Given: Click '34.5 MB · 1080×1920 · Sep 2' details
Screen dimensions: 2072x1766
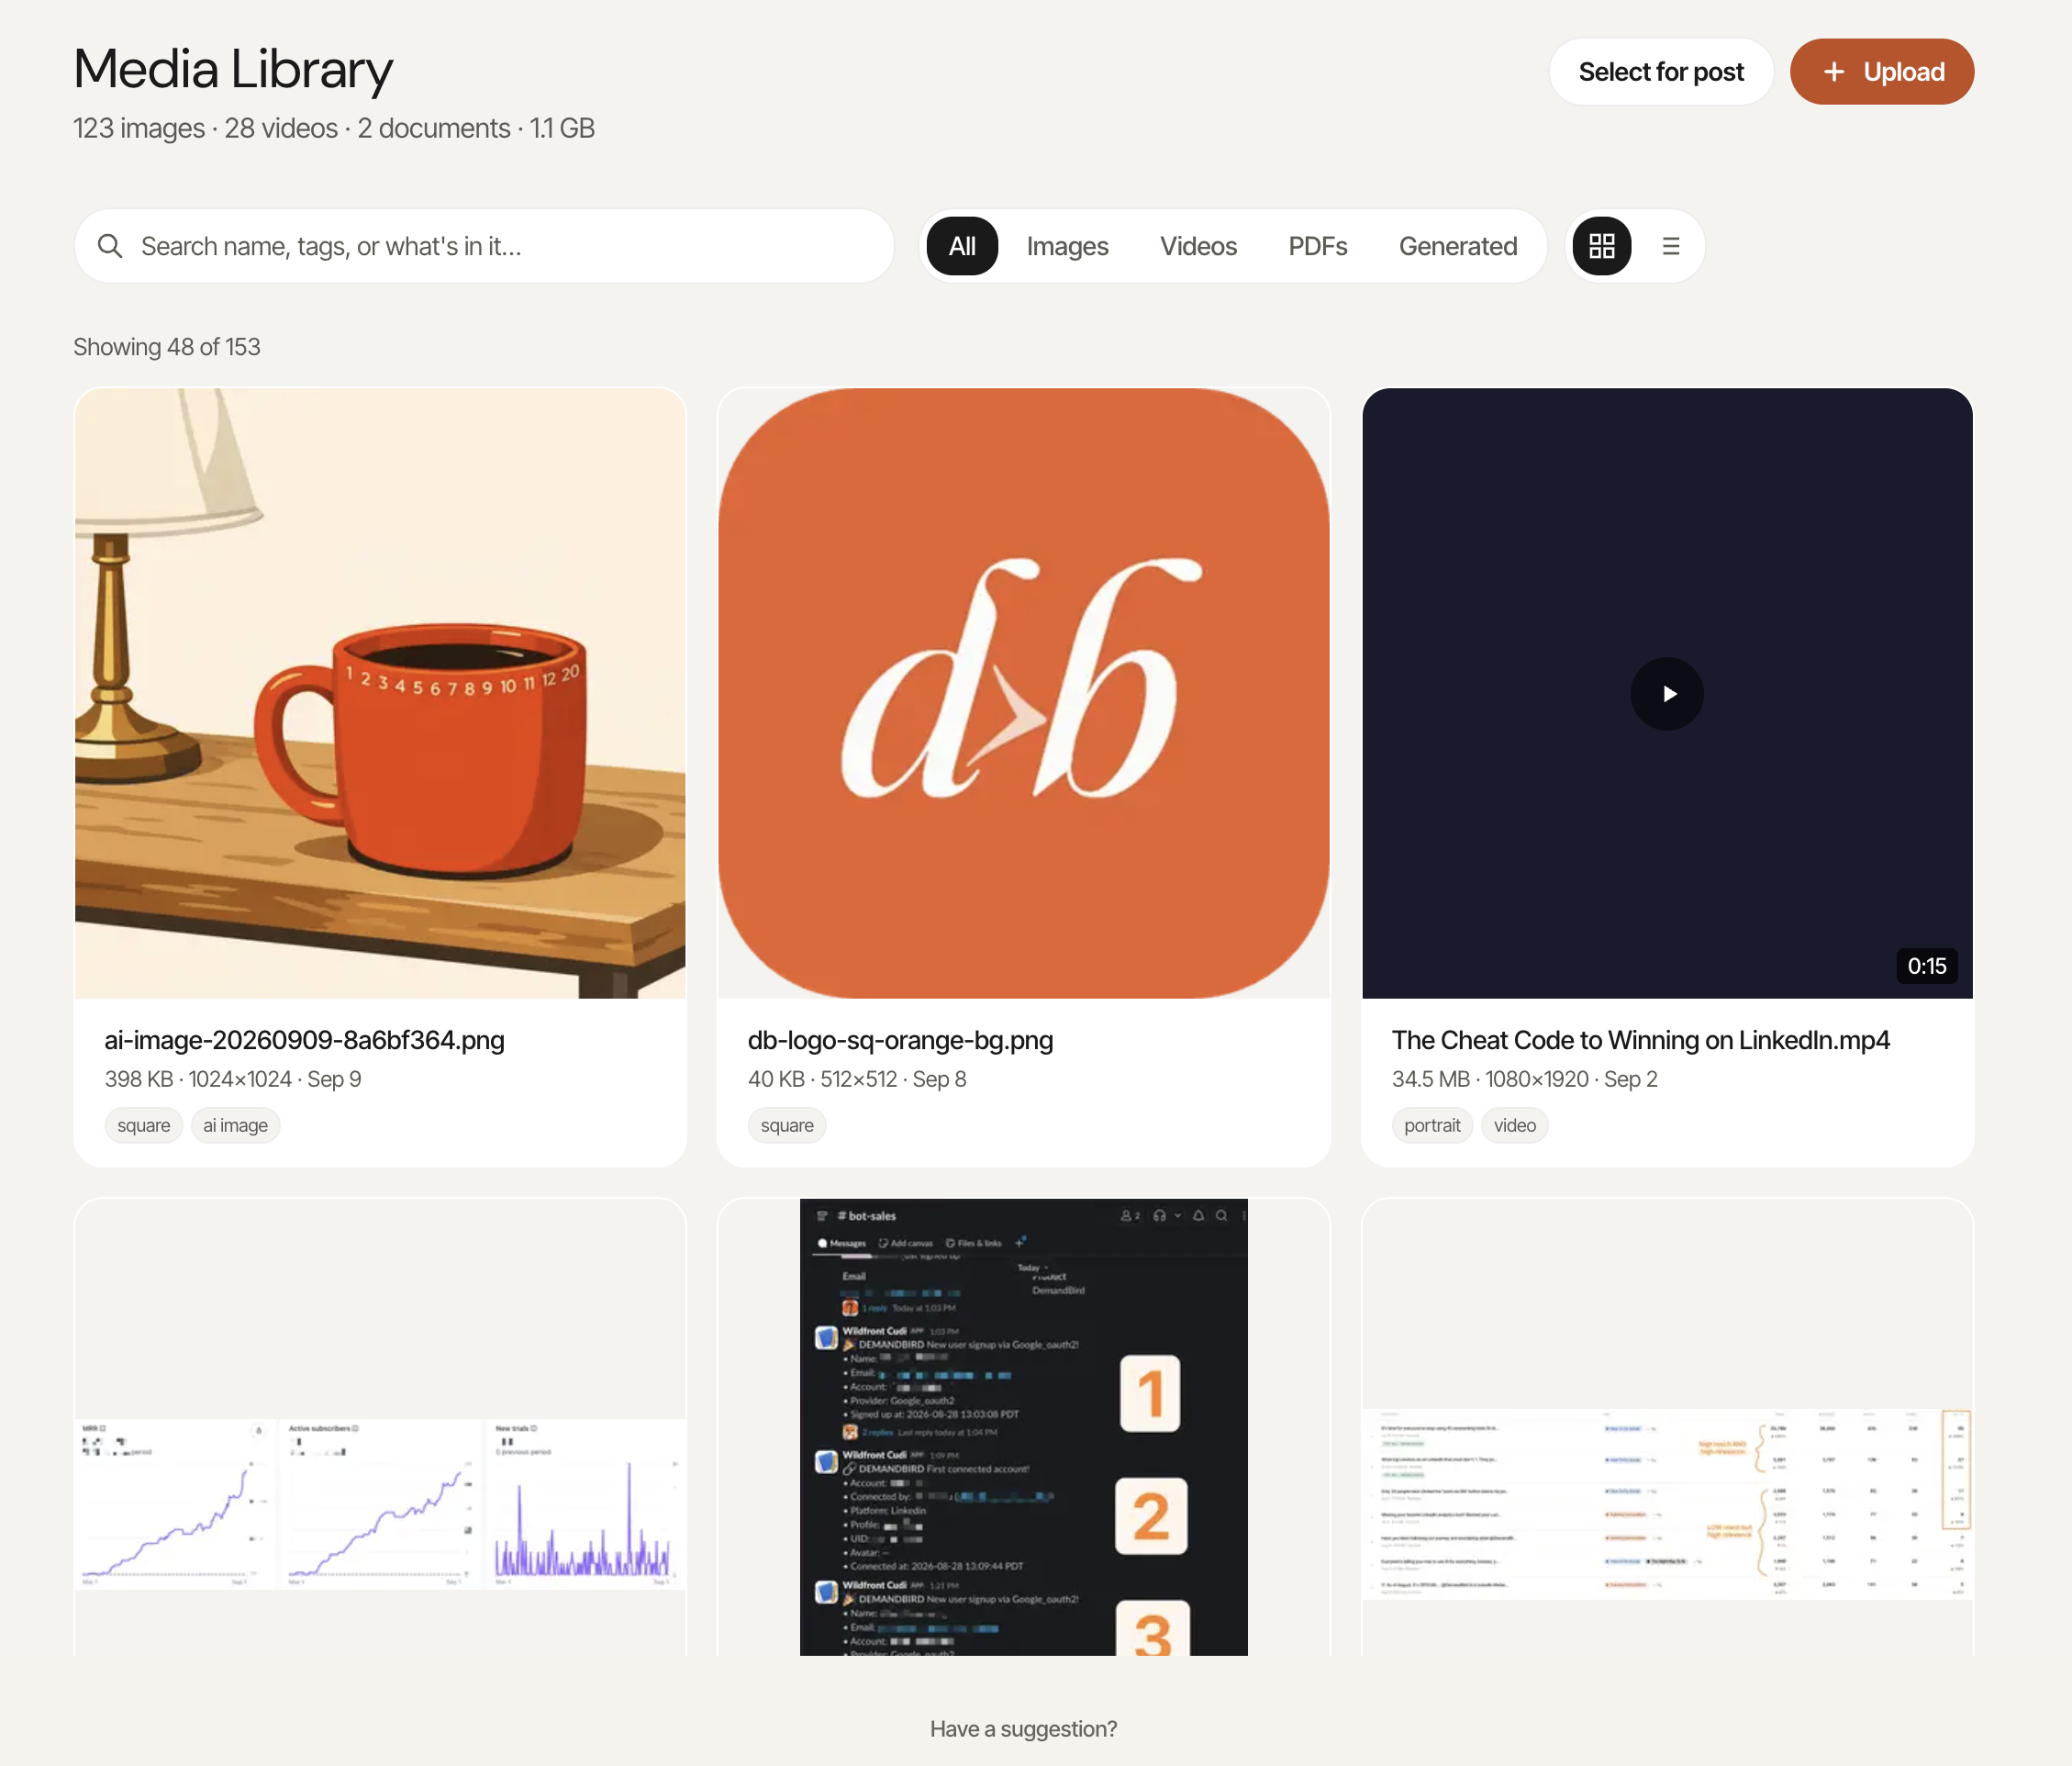Looking at the screenshot, I should (1524, 1079).
